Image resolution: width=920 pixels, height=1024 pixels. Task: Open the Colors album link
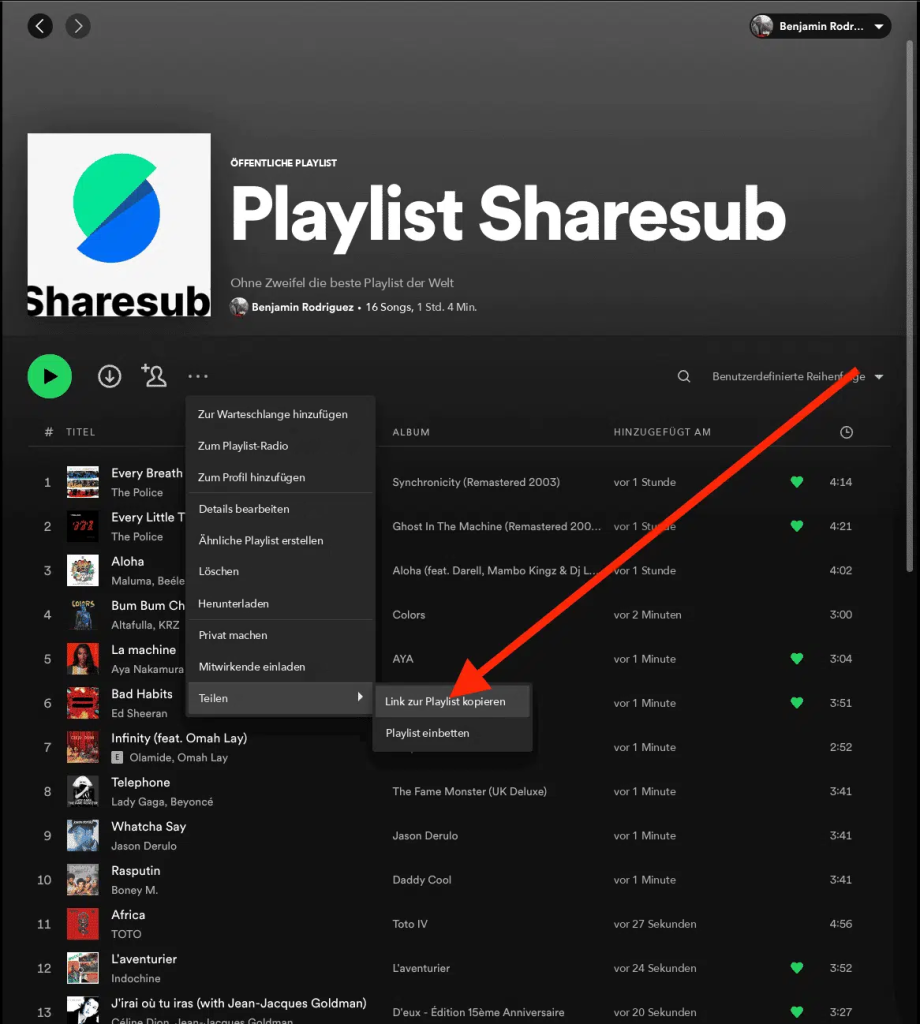[409, 615]
